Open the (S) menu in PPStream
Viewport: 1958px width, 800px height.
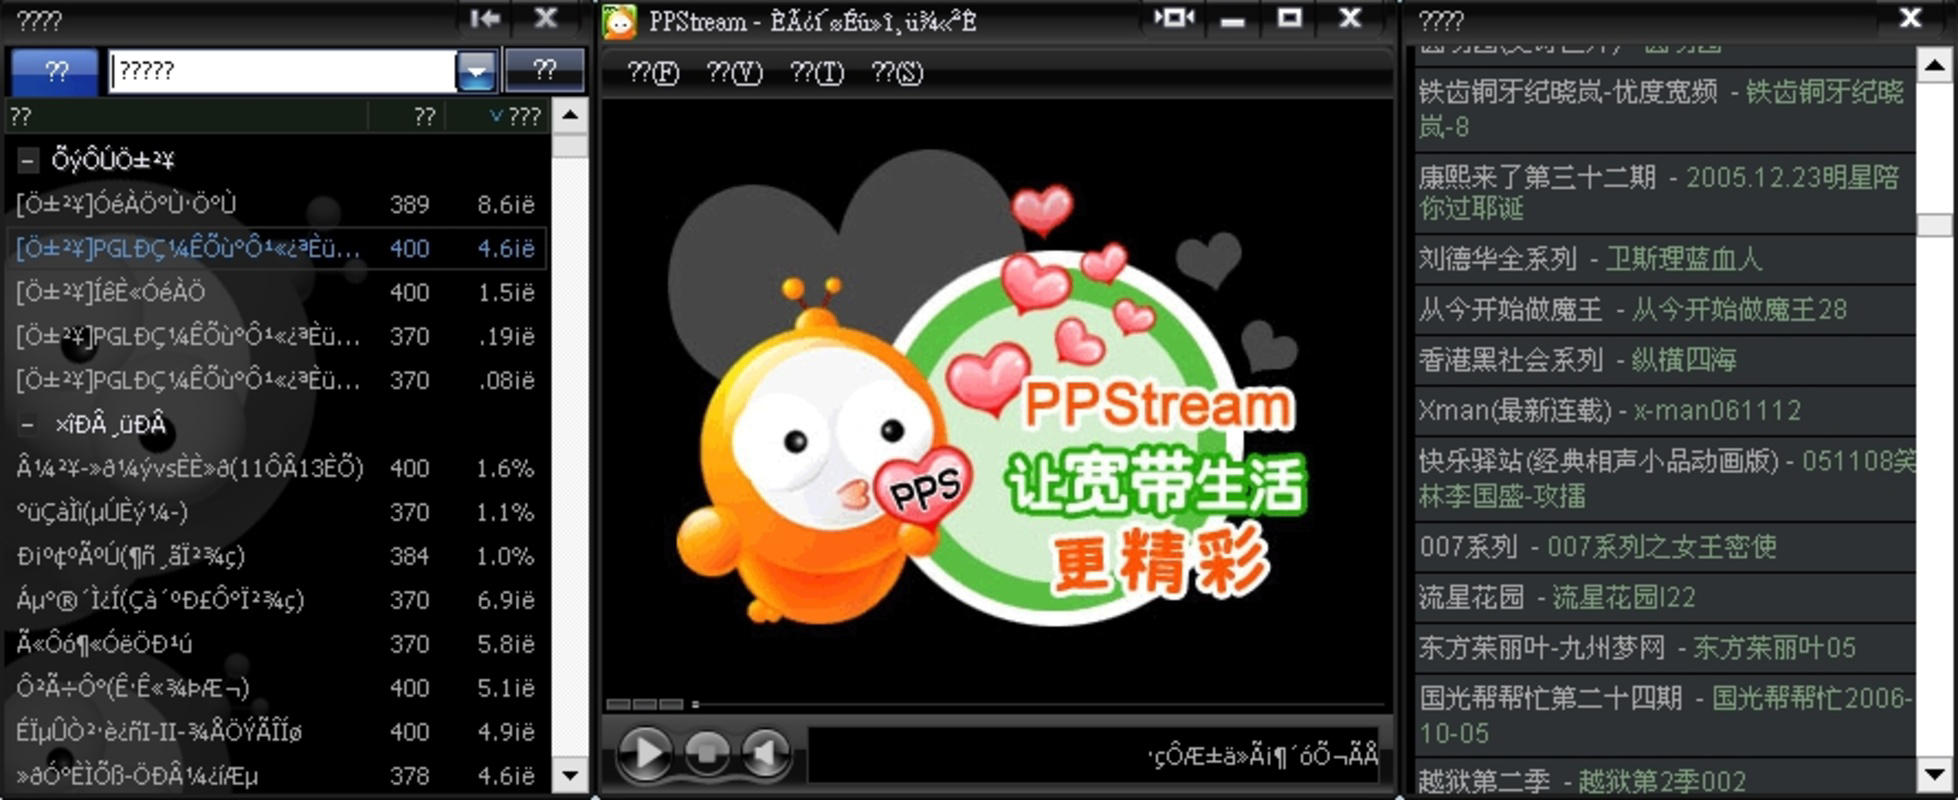click(x=897, y=73)
